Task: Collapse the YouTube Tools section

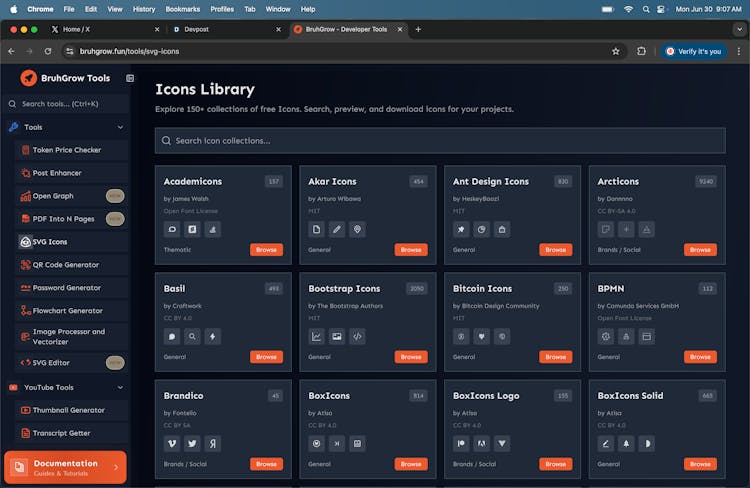Action: tap(120, 387)
